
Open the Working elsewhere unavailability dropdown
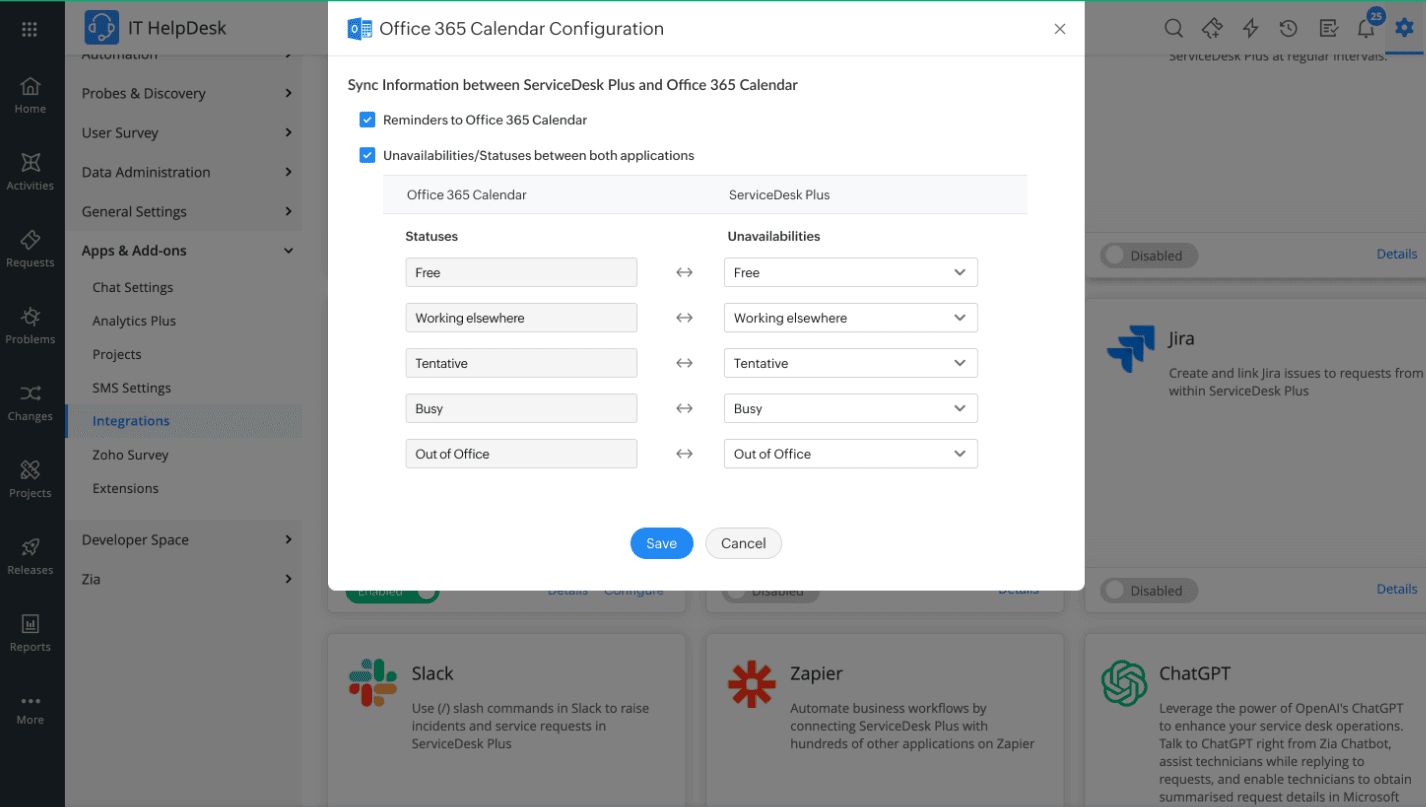[x=850, y=318]
